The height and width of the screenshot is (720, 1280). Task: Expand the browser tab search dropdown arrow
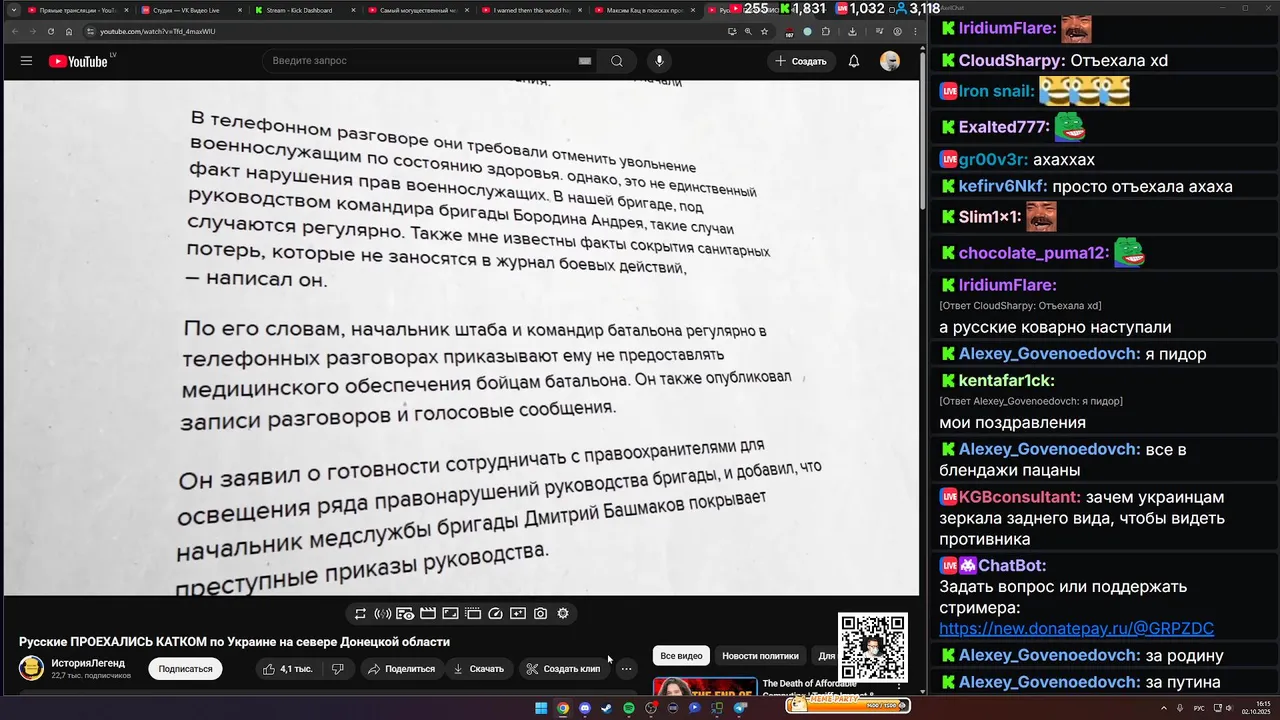click(13, 10)
